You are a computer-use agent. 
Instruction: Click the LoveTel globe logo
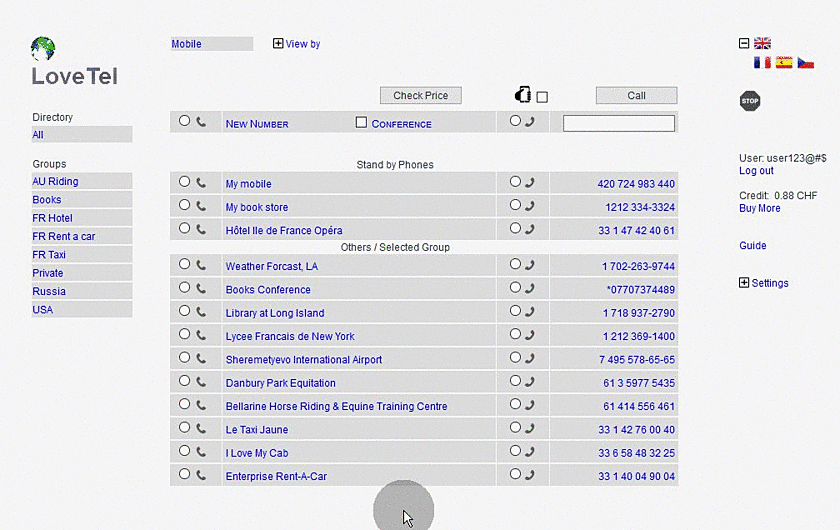(43, 49)
